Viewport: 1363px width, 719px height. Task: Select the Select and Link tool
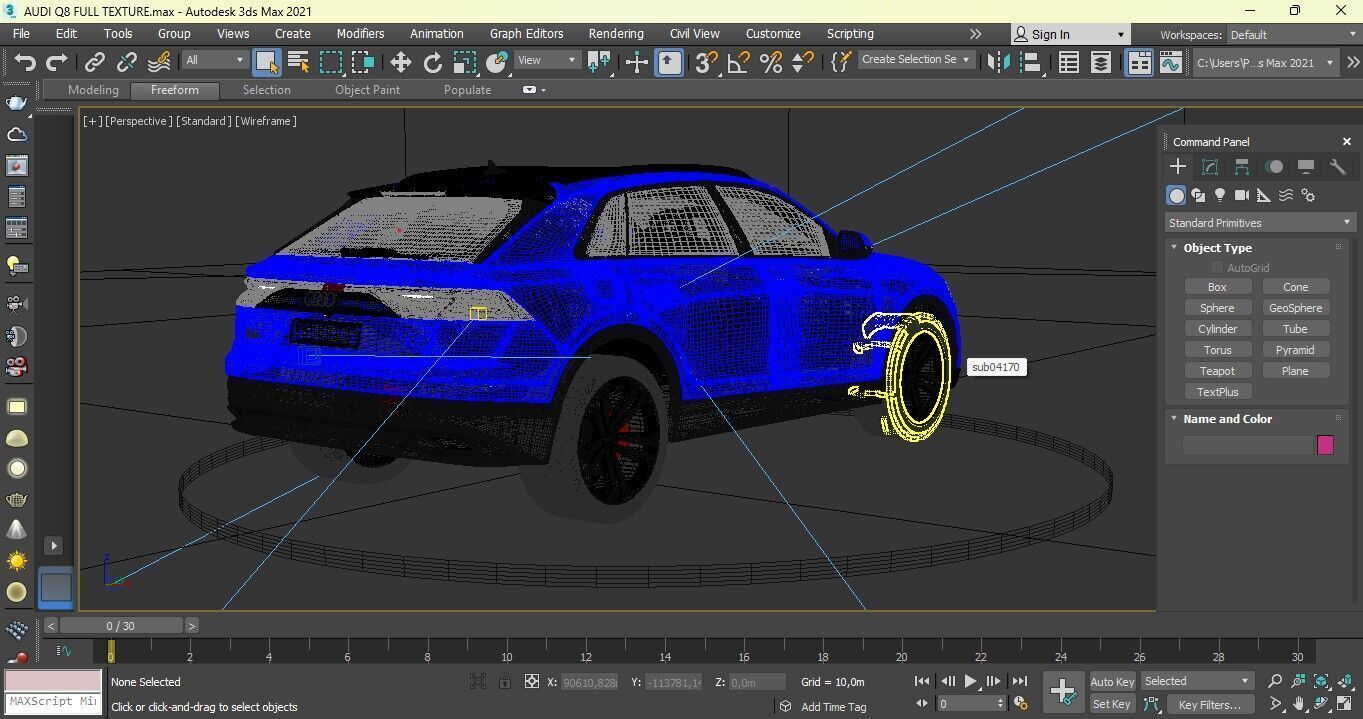pyautogui.click(x=94, y=63)
